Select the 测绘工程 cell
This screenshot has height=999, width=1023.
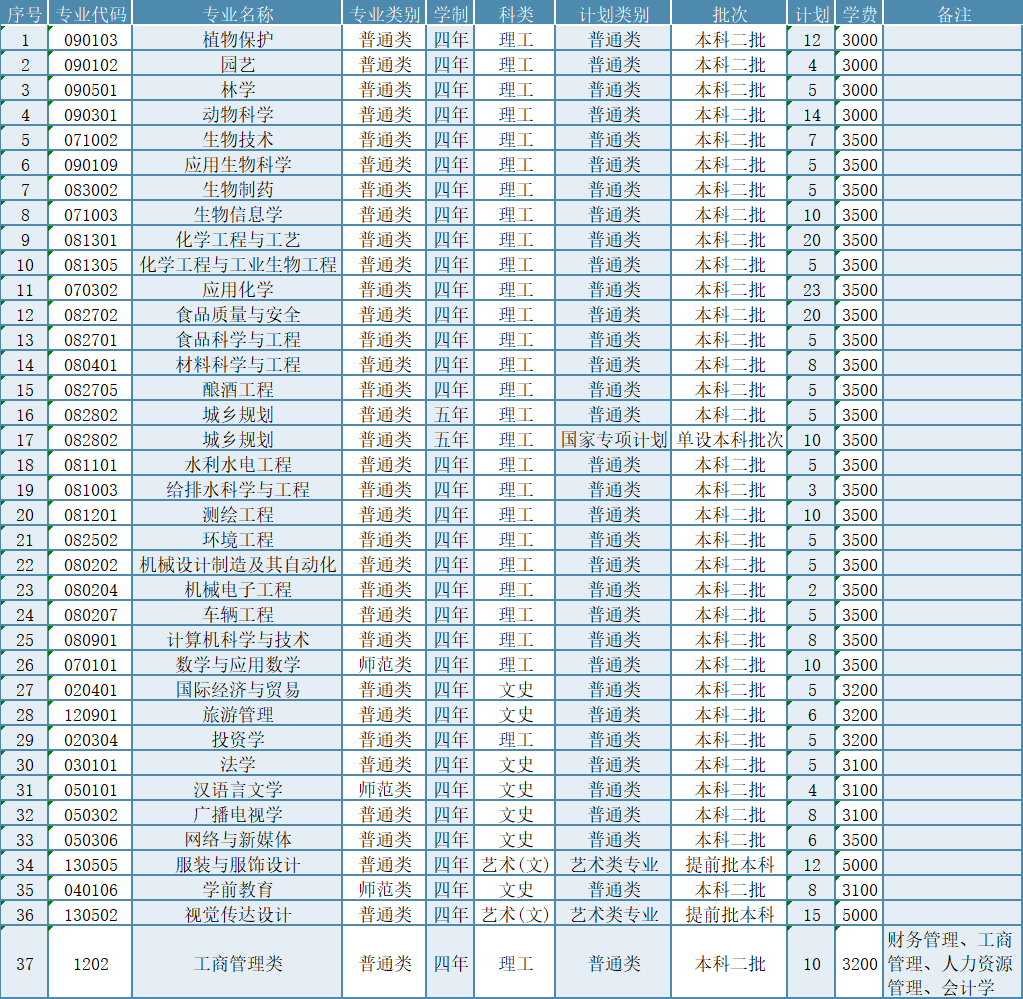pos(237,515)
